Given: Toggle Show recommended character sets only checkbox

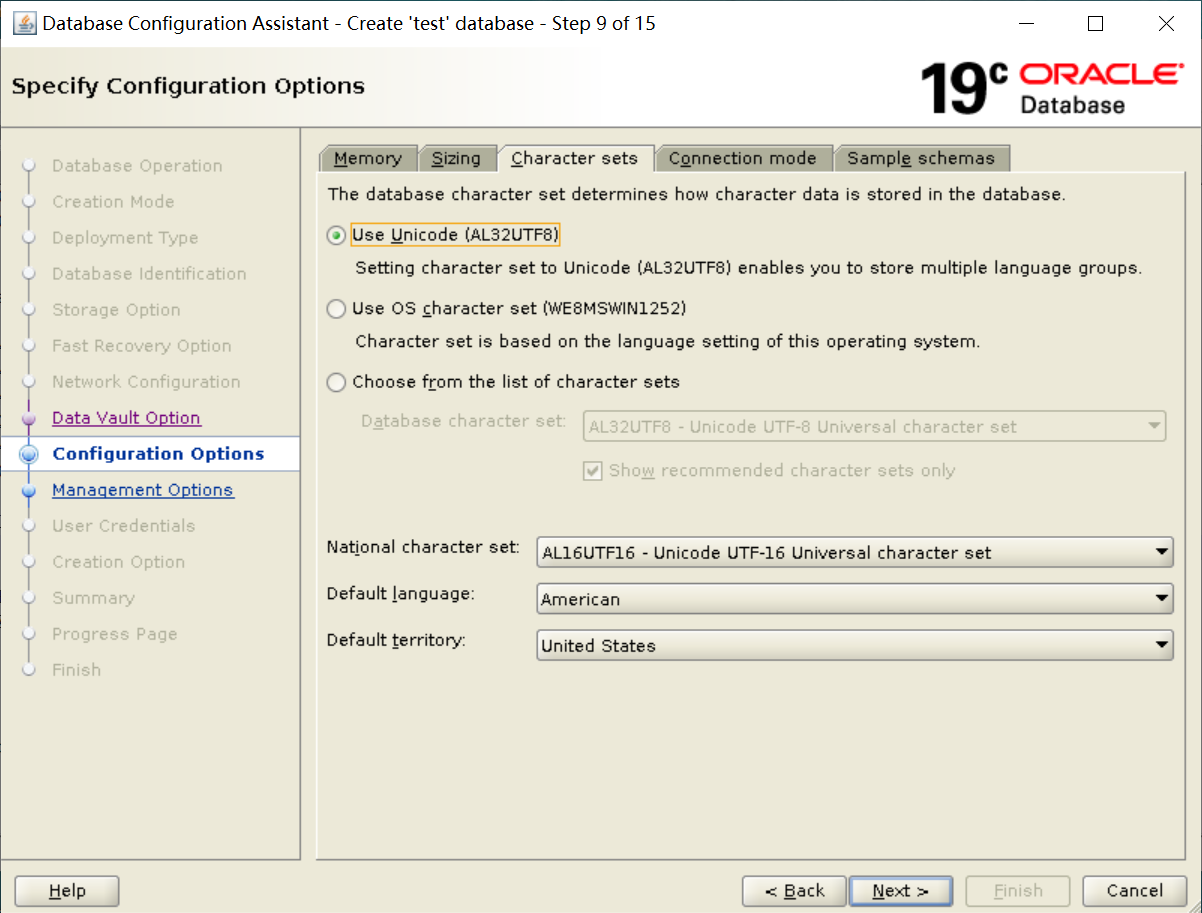Looking at the screenshot, I should point(592,471).
